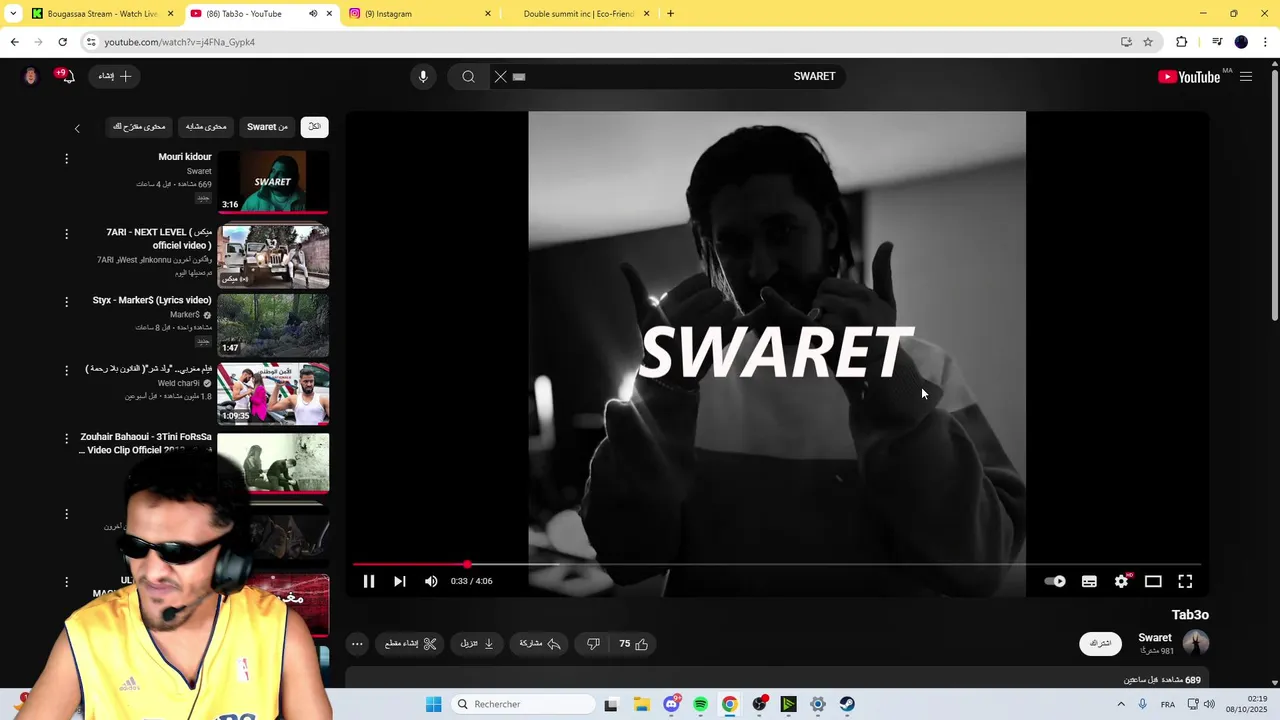Screen dimensions: 1280x720
Task: Click the address bar URL
Action: 180,42
